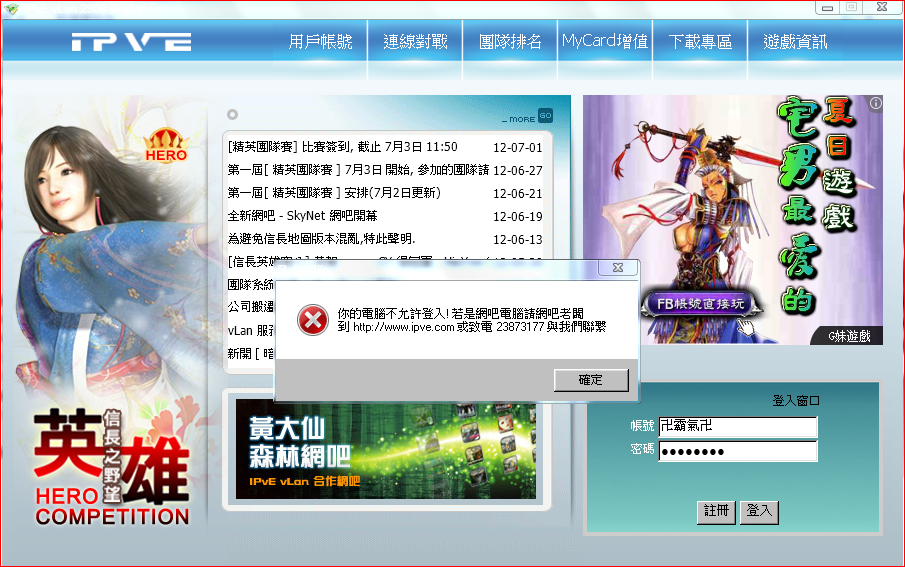
Task: Open the 連線對戰 tab
Action: 415,42
